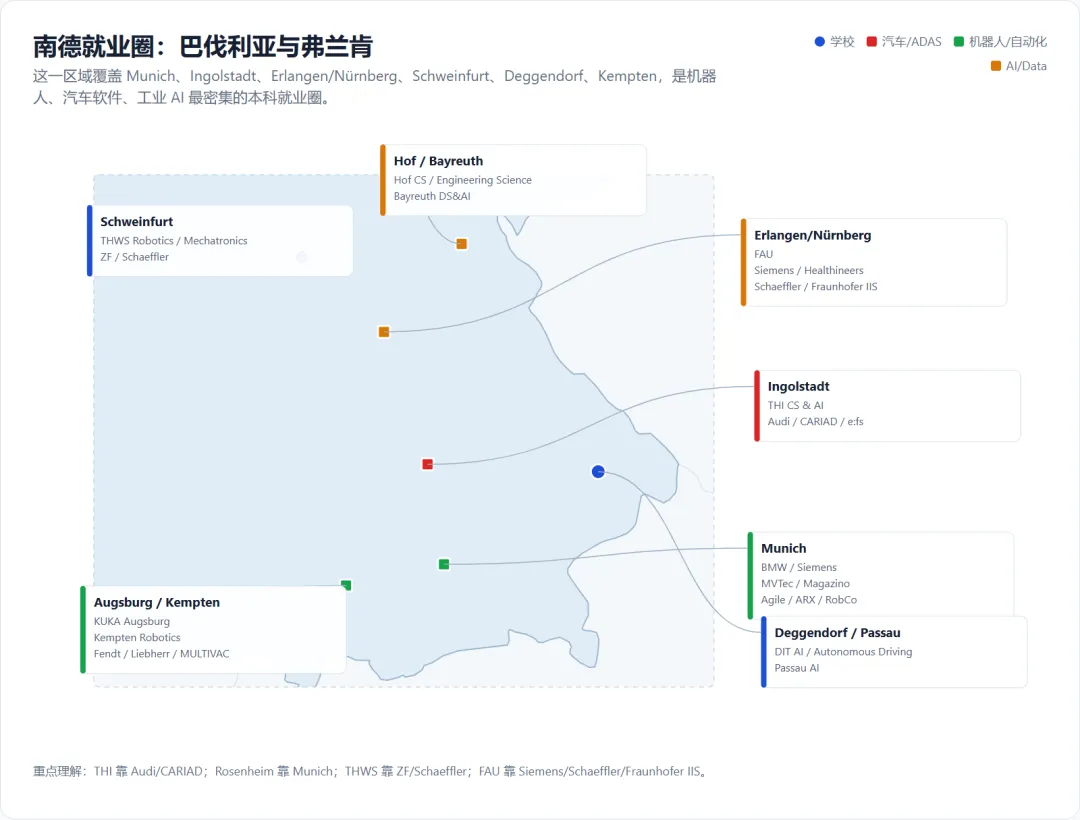1080x820 pixels.
Task: Click 'KUKA Augsburg' line
Action: tap(132, 621)
